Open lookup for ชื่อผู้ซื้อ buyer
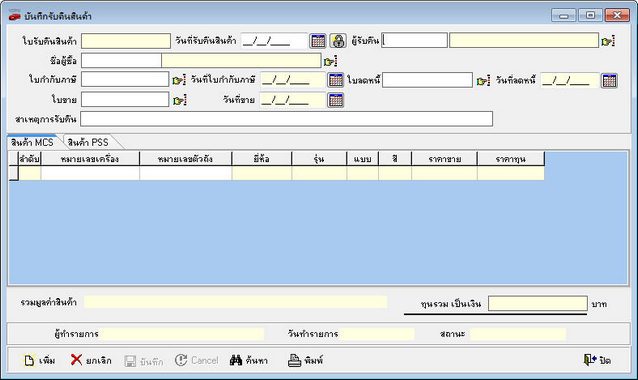Image resolution: width=638 pixels, height=380 pixels. tap(330, 61)
